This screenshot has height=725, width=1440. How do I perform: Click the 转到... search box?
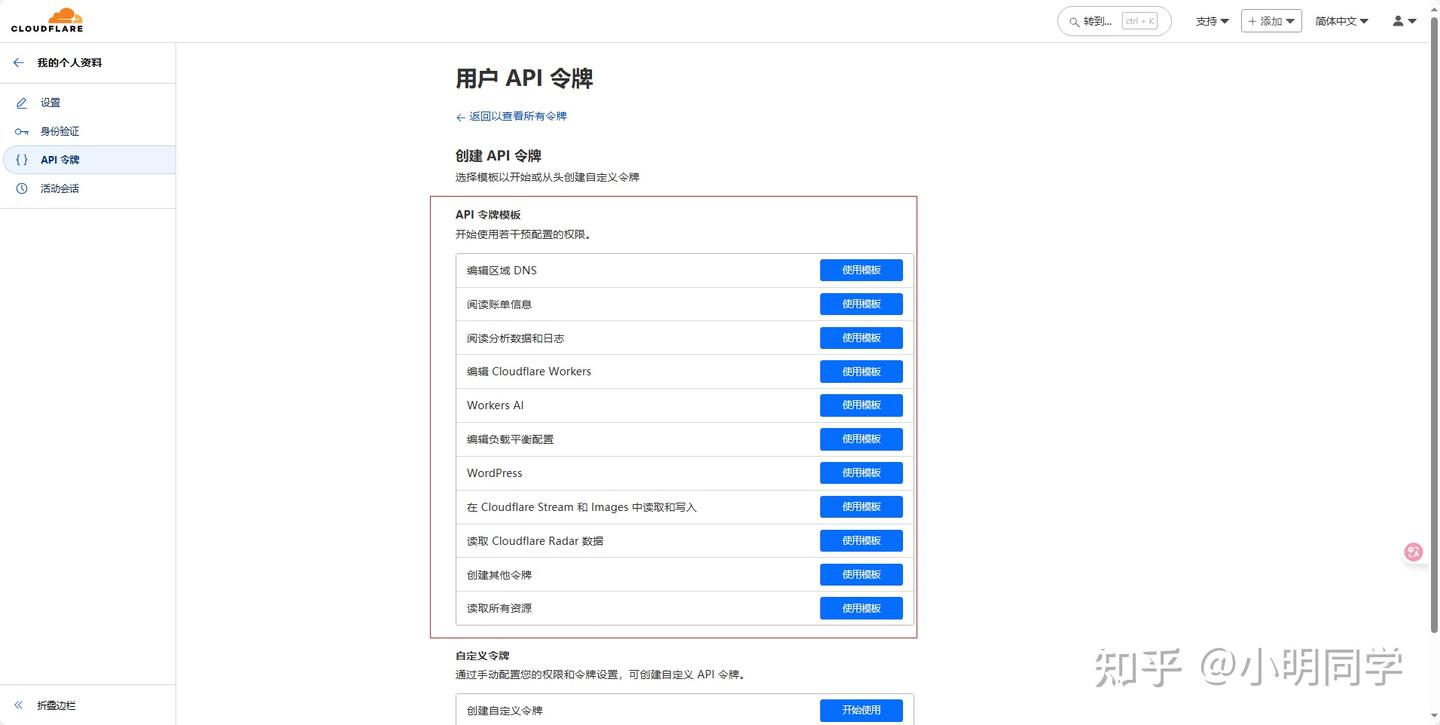point(1114,21)
